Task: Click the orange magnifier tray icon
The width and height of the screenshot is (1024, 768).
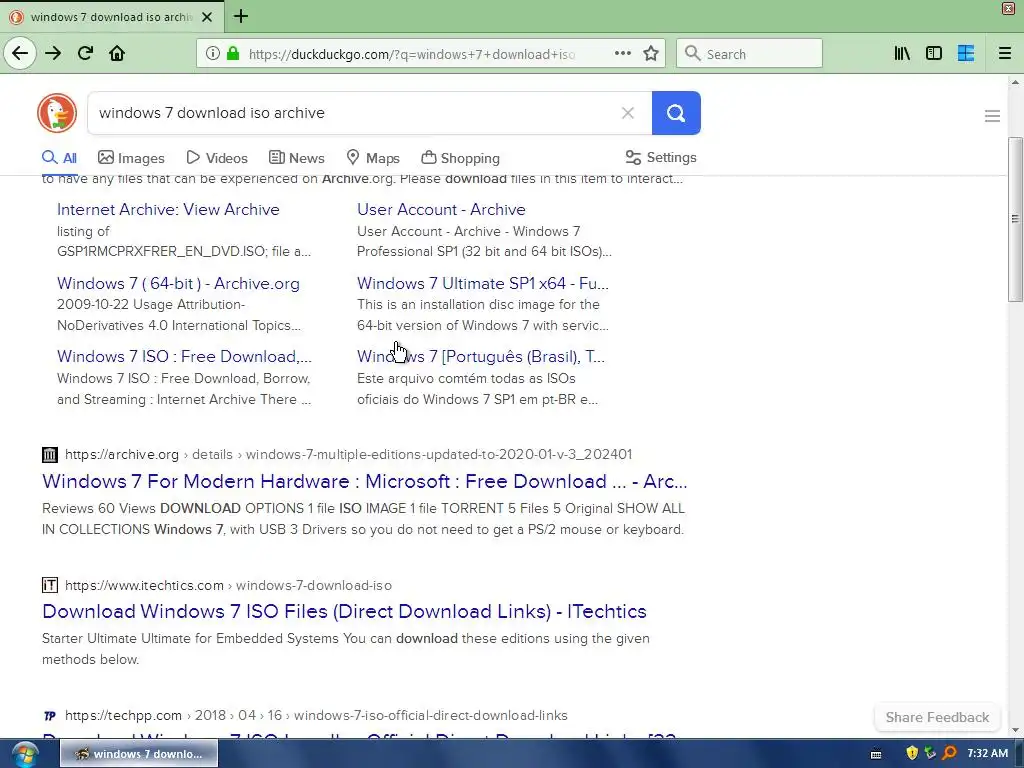Action: [x=950, y=754]
